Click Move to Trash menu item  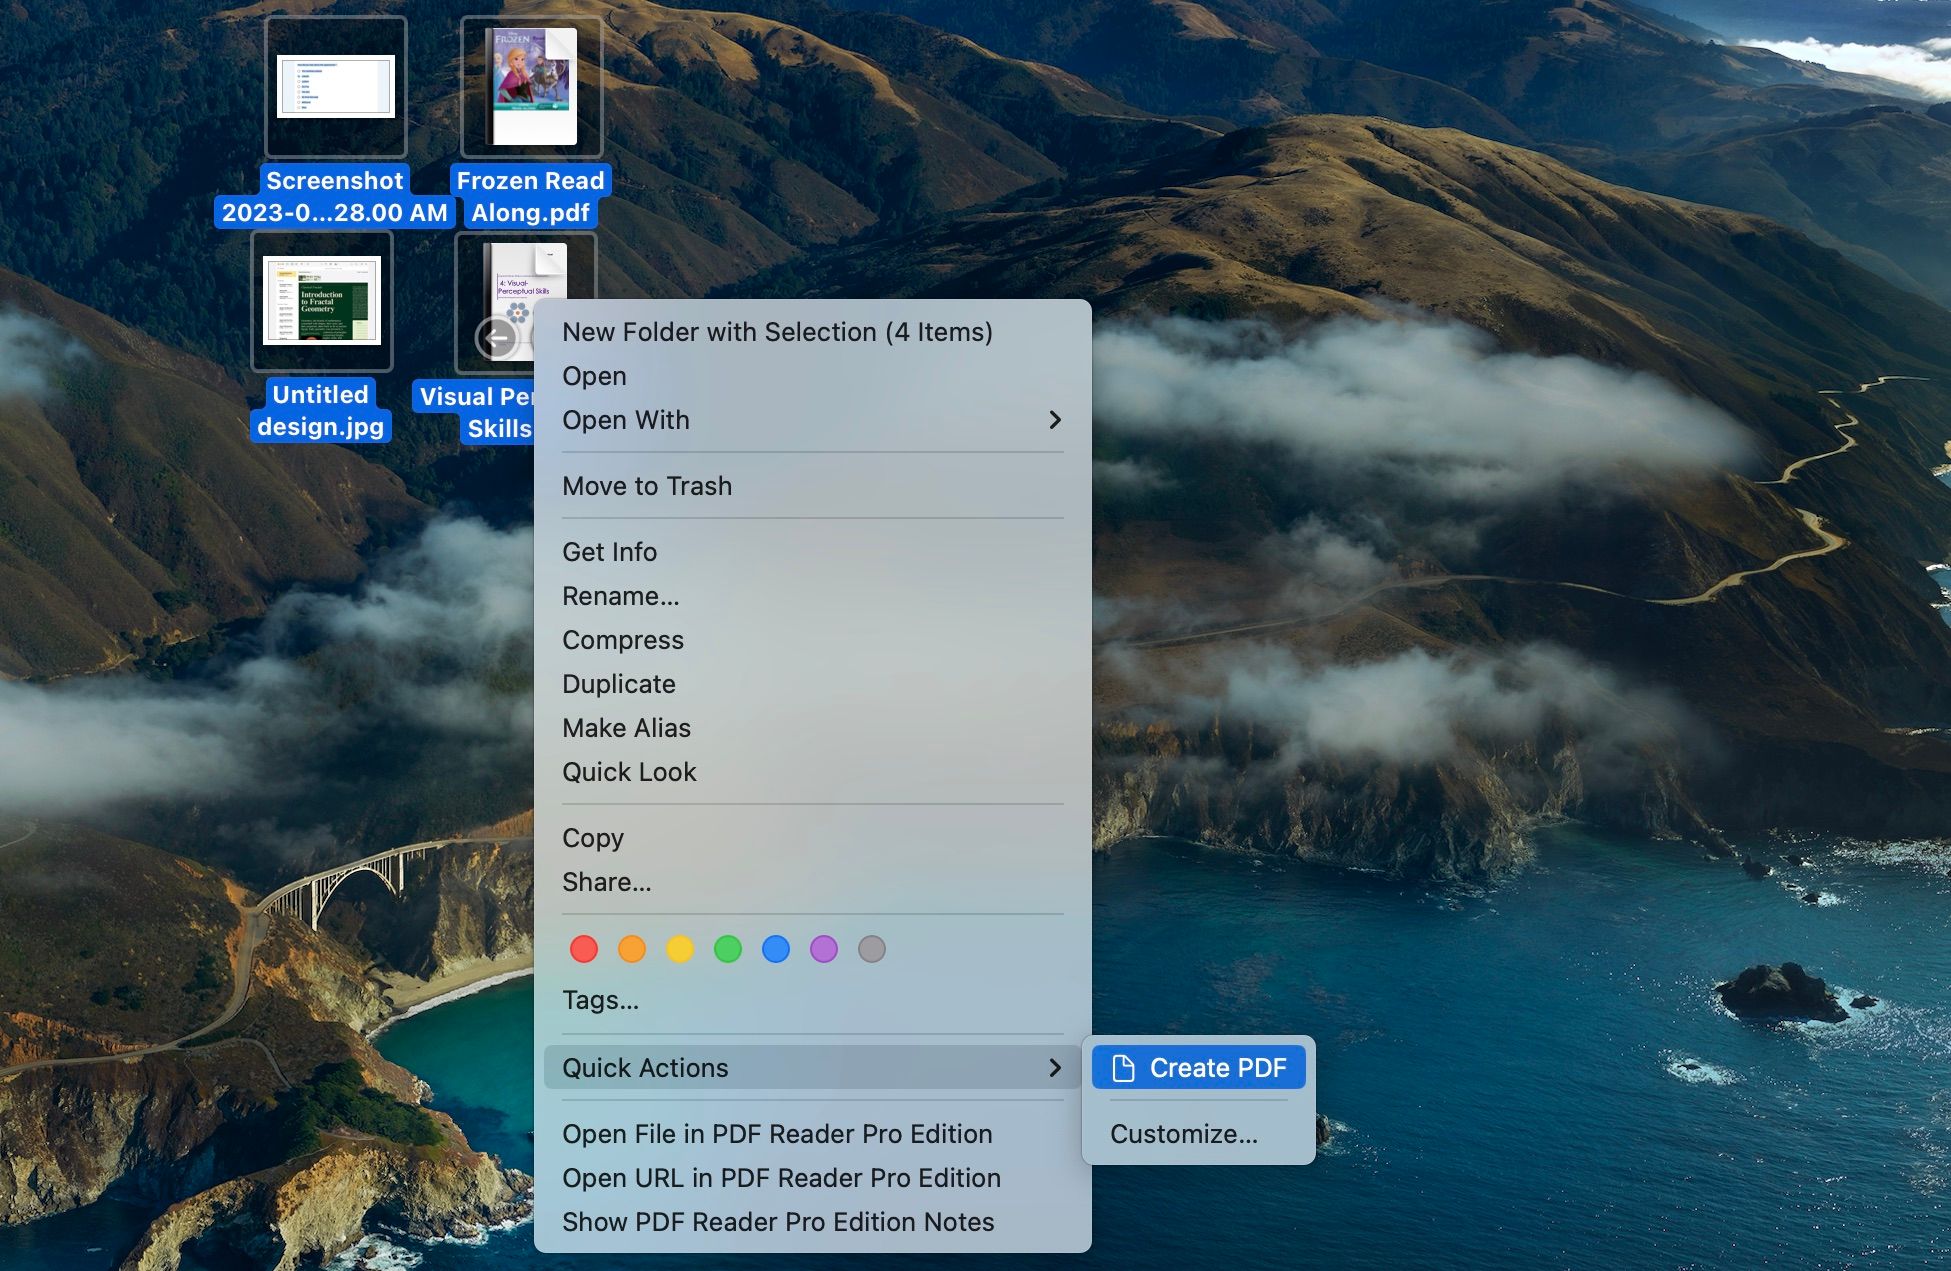pos(647,486)
